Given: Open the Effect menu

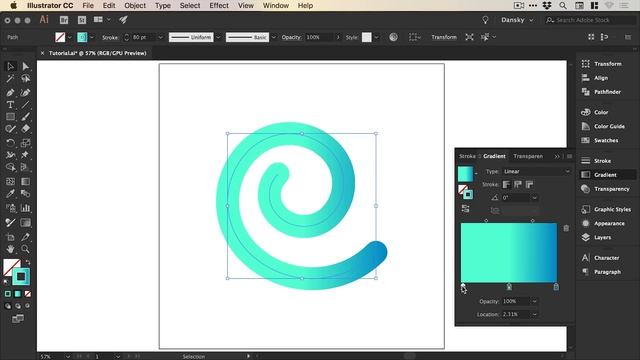Looking at the screenshot, I should [219, 5].
